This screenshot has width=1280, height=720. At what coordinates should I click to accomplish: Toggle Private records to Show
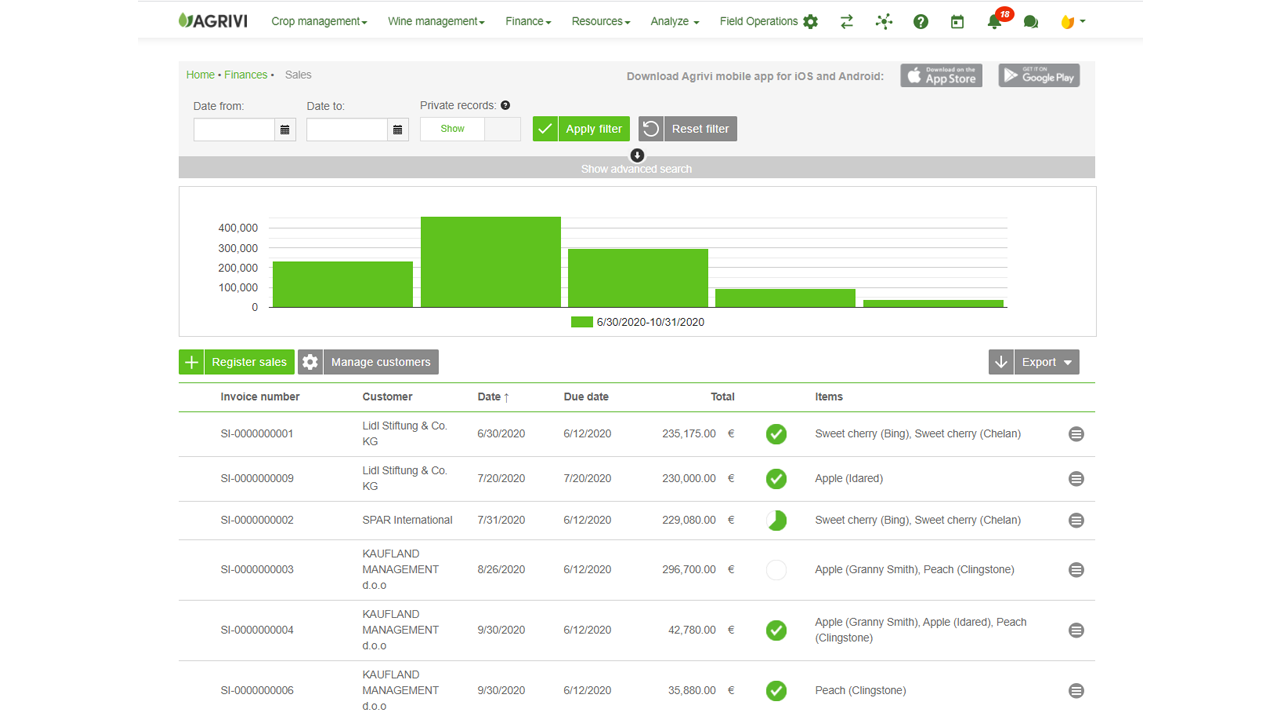451,128
